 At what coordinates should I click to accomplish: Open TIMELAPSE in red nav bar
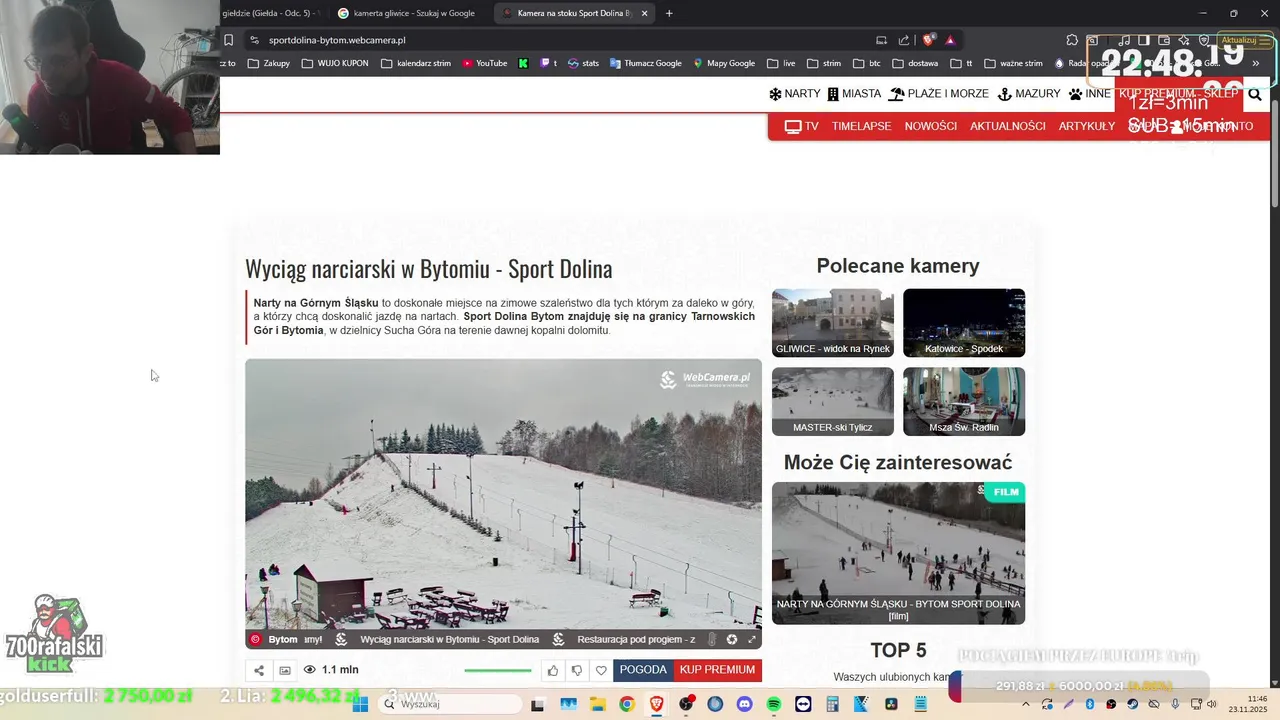pyautogui.click(x=861, y=127)
